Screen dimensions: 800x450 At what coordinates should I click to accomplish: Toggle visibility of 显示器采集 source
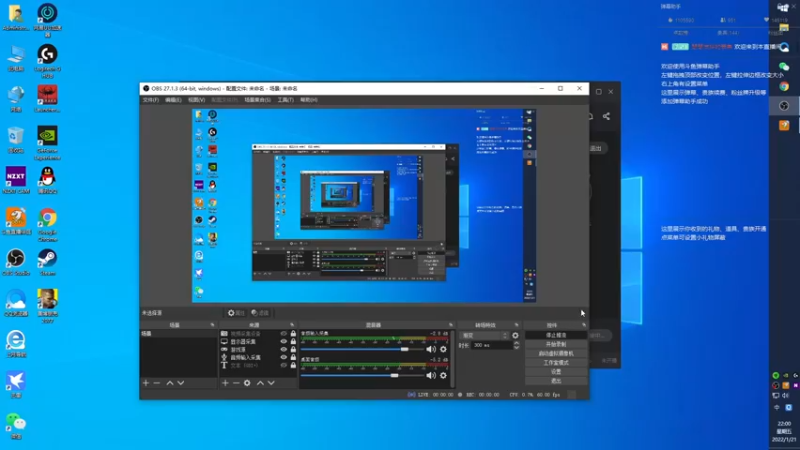(x=284, y=342)
